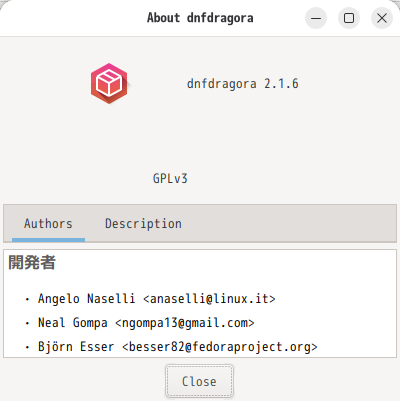The image size is (400, 401).
Task: Click the Close button
Action: point(199,381)
